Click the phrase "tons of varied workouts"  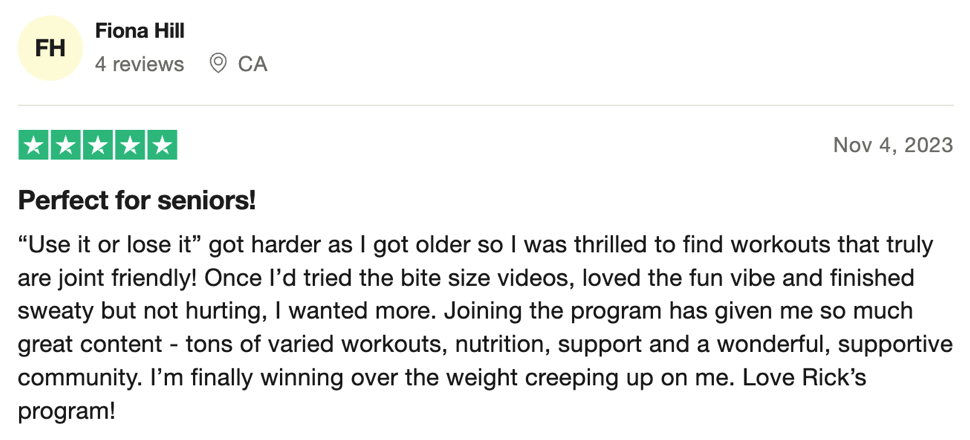pyautogui.click(x=315, y=343)
